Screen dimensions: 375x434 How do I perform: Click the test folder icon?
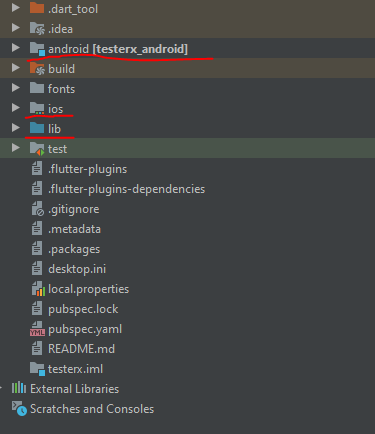[x=37, y=149]
